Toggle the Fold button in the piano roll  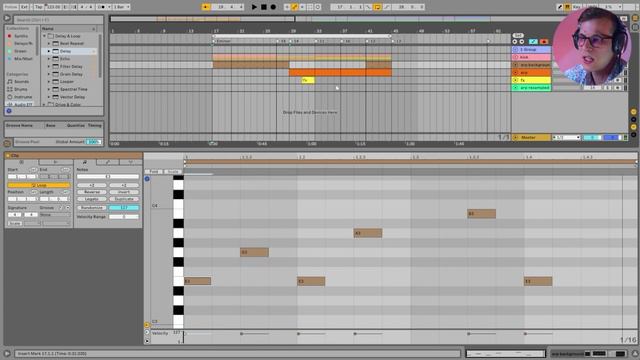[x=154, y=171]
